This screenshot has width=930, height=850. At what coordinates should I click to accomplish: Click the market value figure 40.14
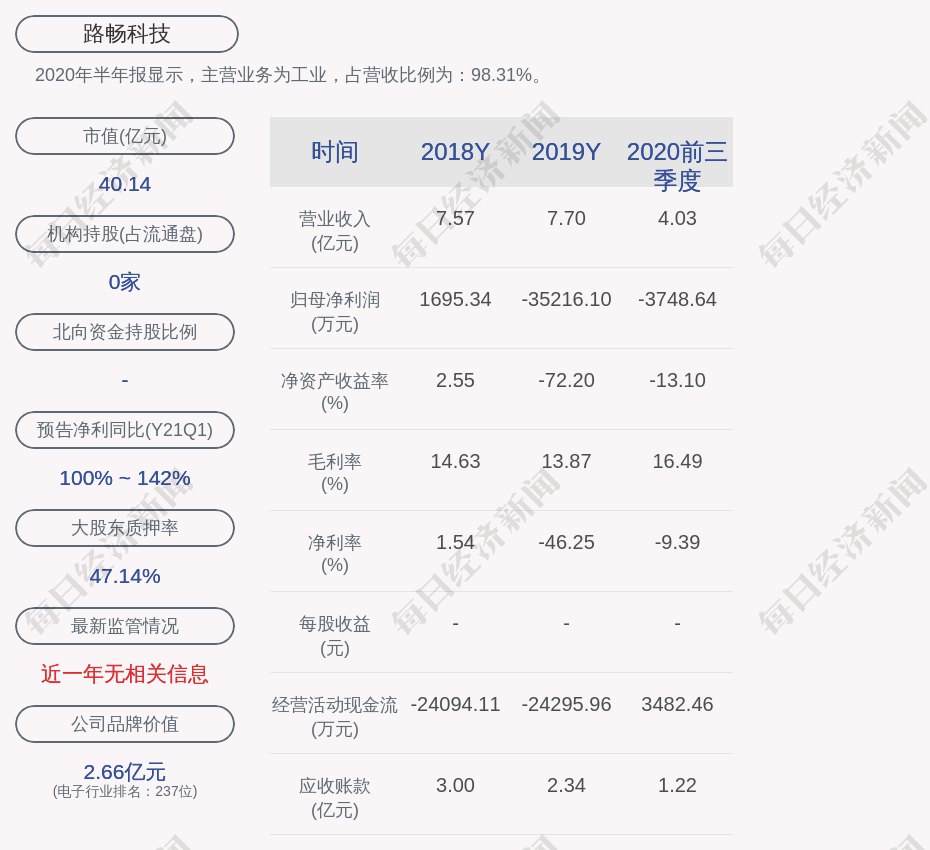coord(125,184)
